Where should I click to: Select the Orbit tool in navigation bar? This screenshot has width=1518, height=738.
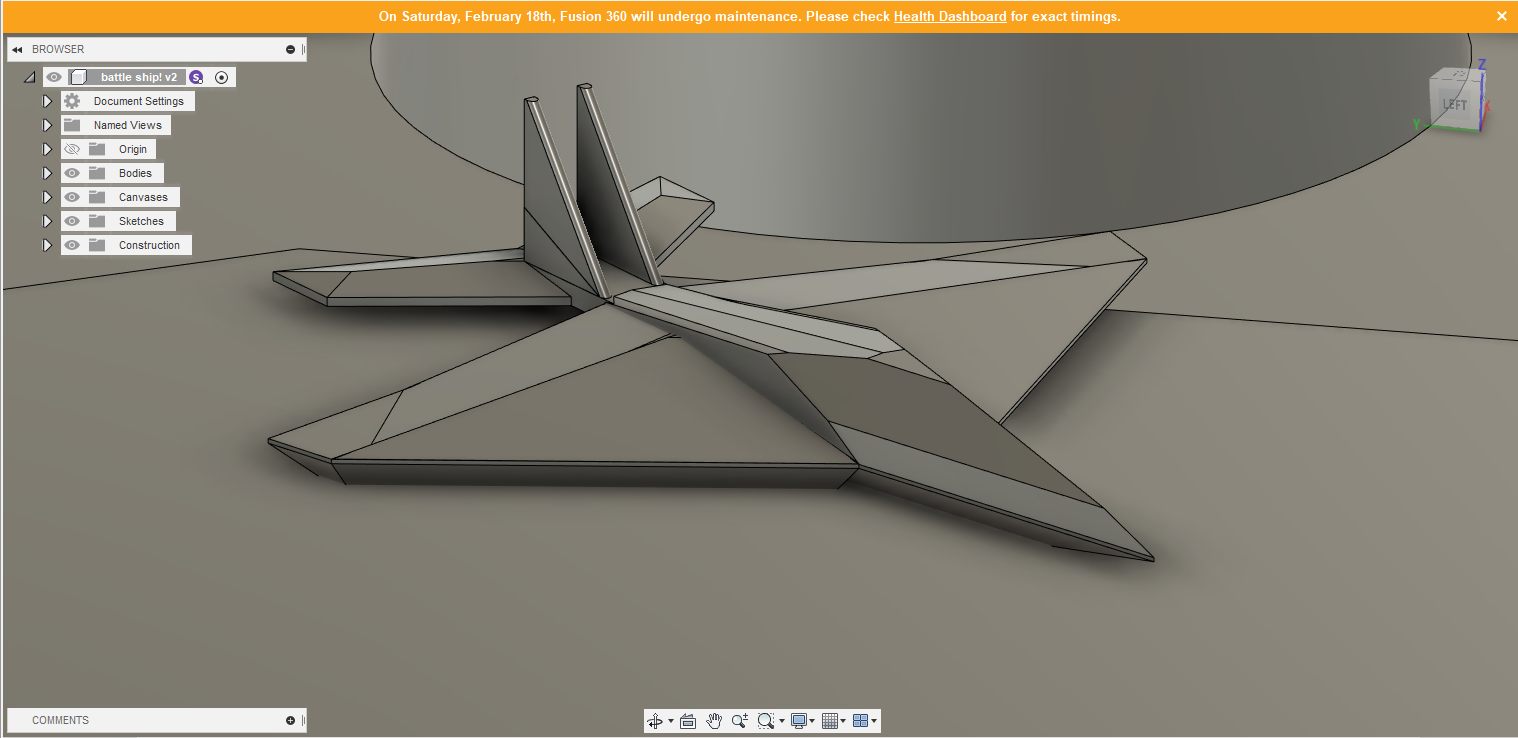655,720
